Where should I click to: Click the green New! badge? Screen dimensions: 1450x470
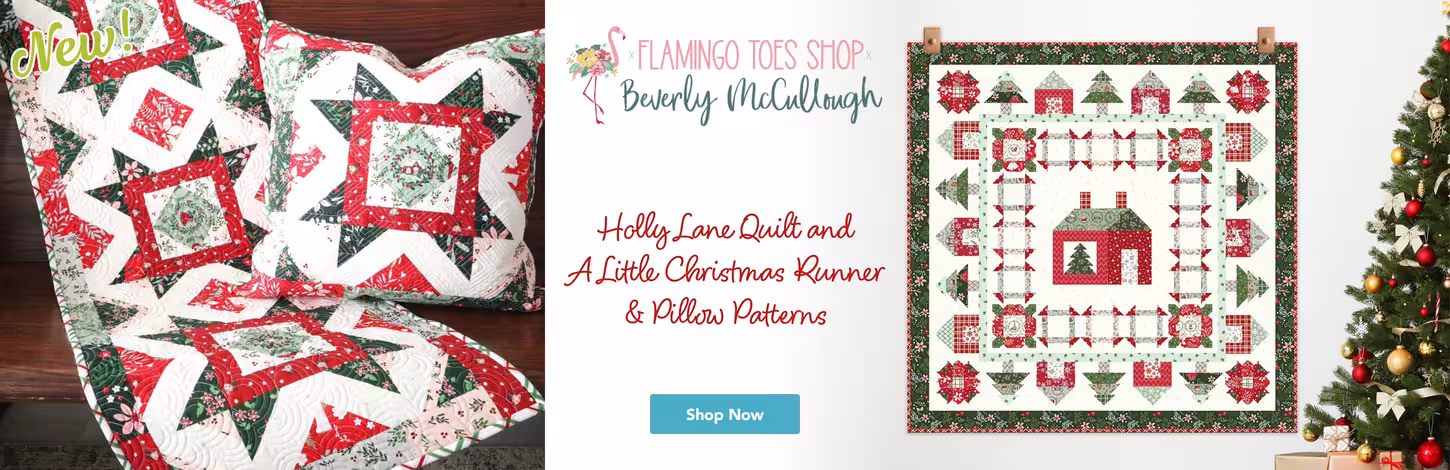tap(70, 40)
